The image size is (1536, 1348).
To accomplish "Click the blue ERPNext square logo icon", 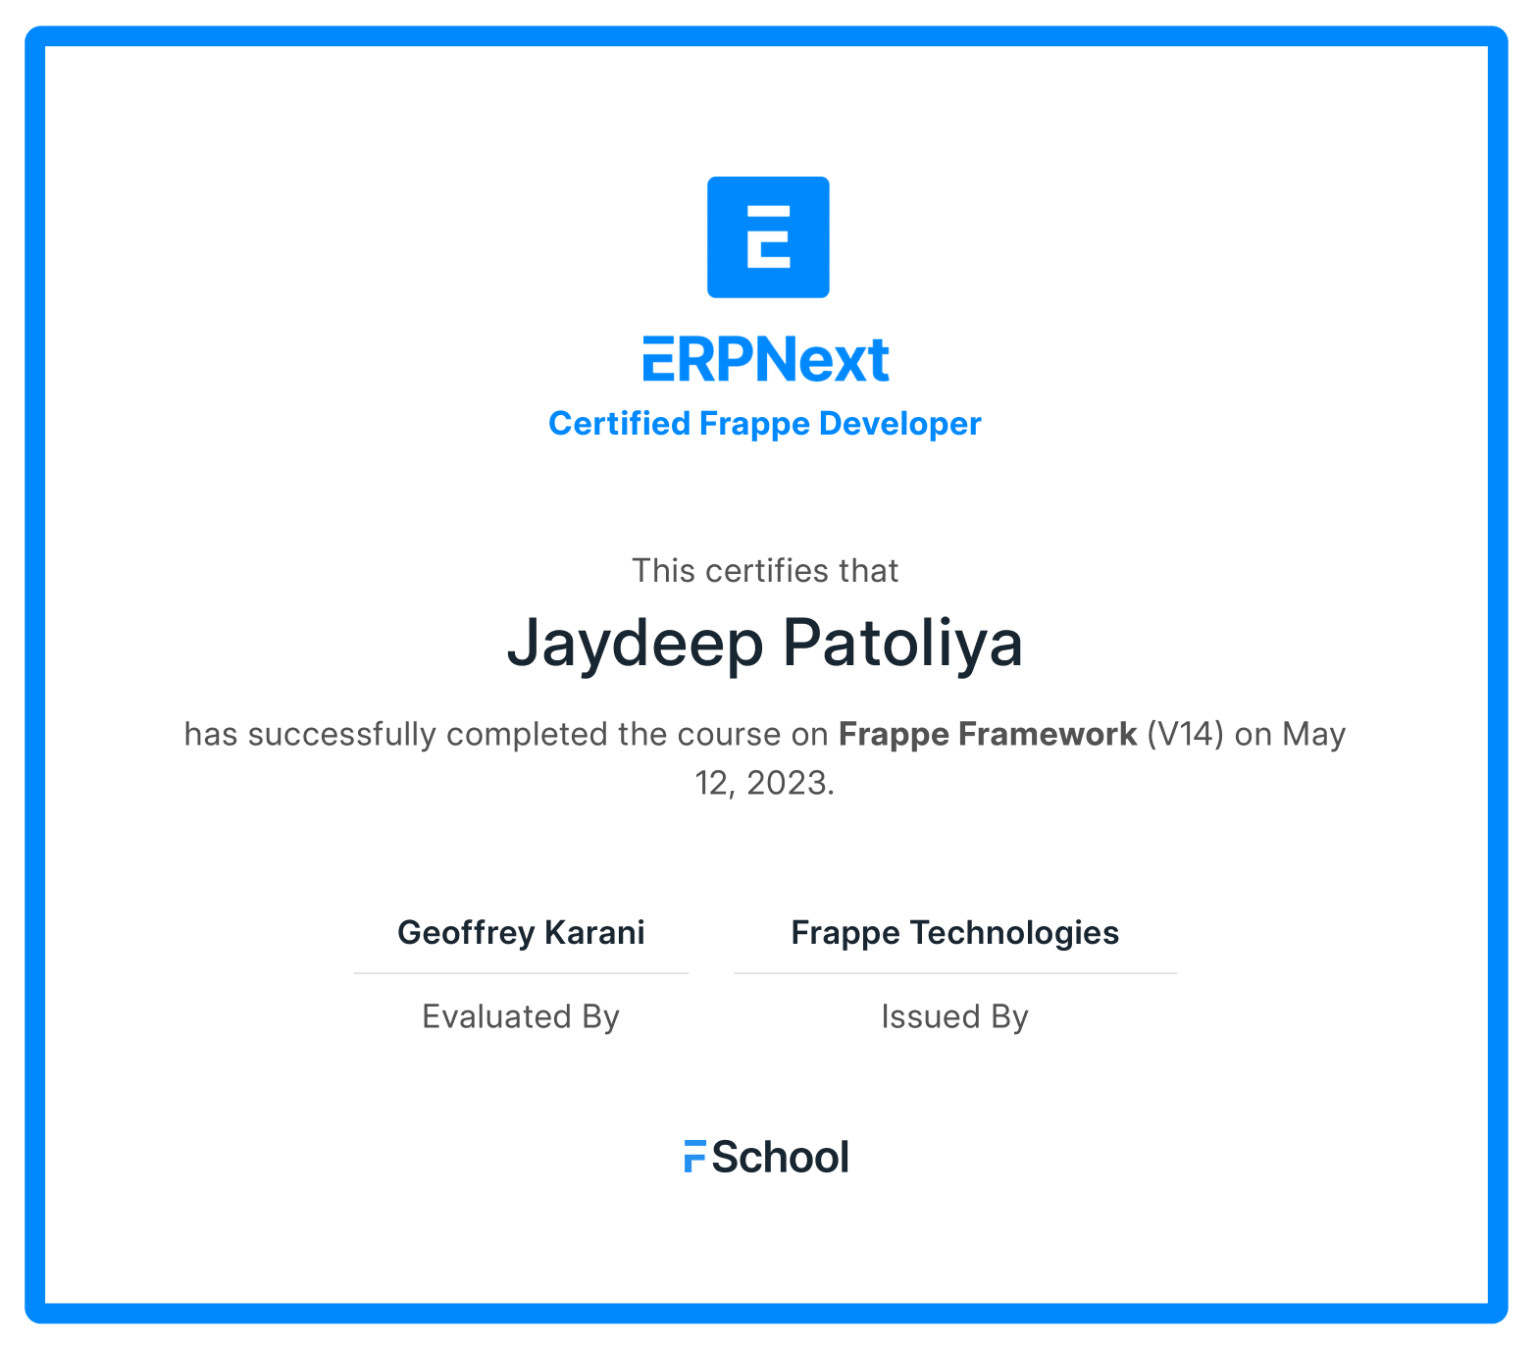I will 767,237.
